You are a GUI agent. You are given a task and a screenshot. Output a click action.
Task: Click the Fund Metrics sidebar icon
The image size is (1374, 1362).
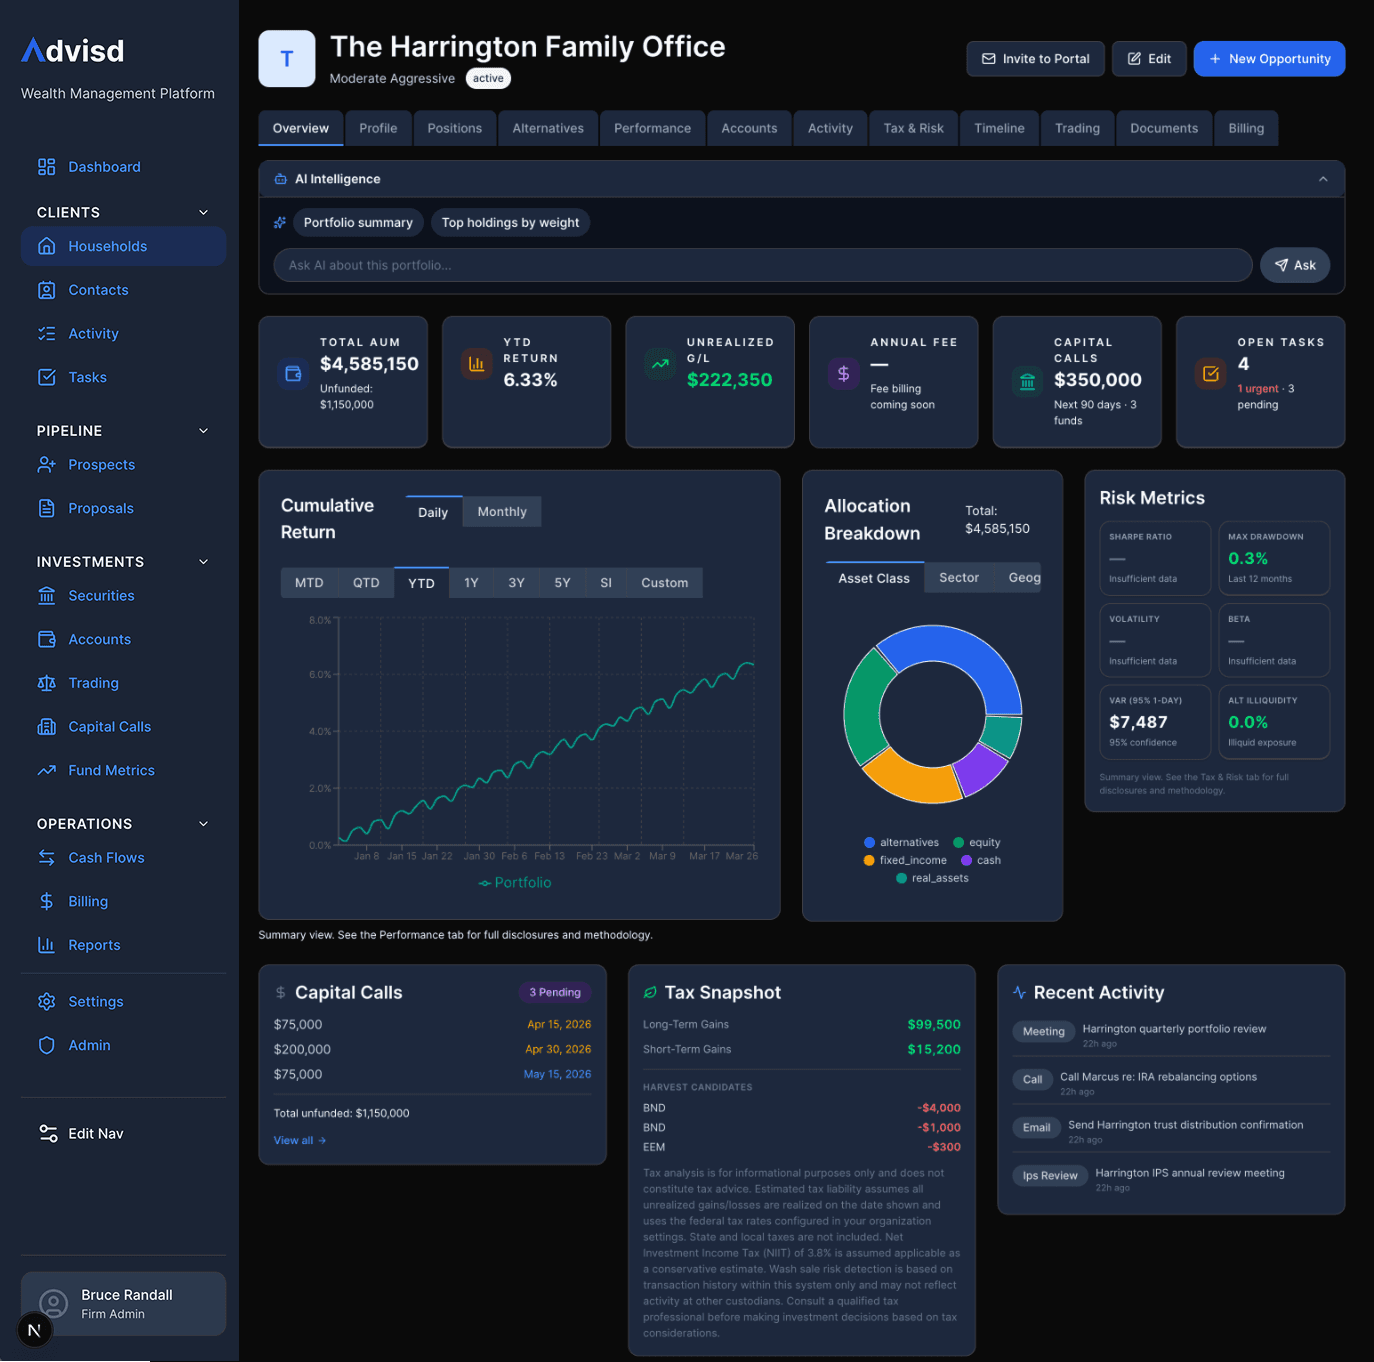46,770
